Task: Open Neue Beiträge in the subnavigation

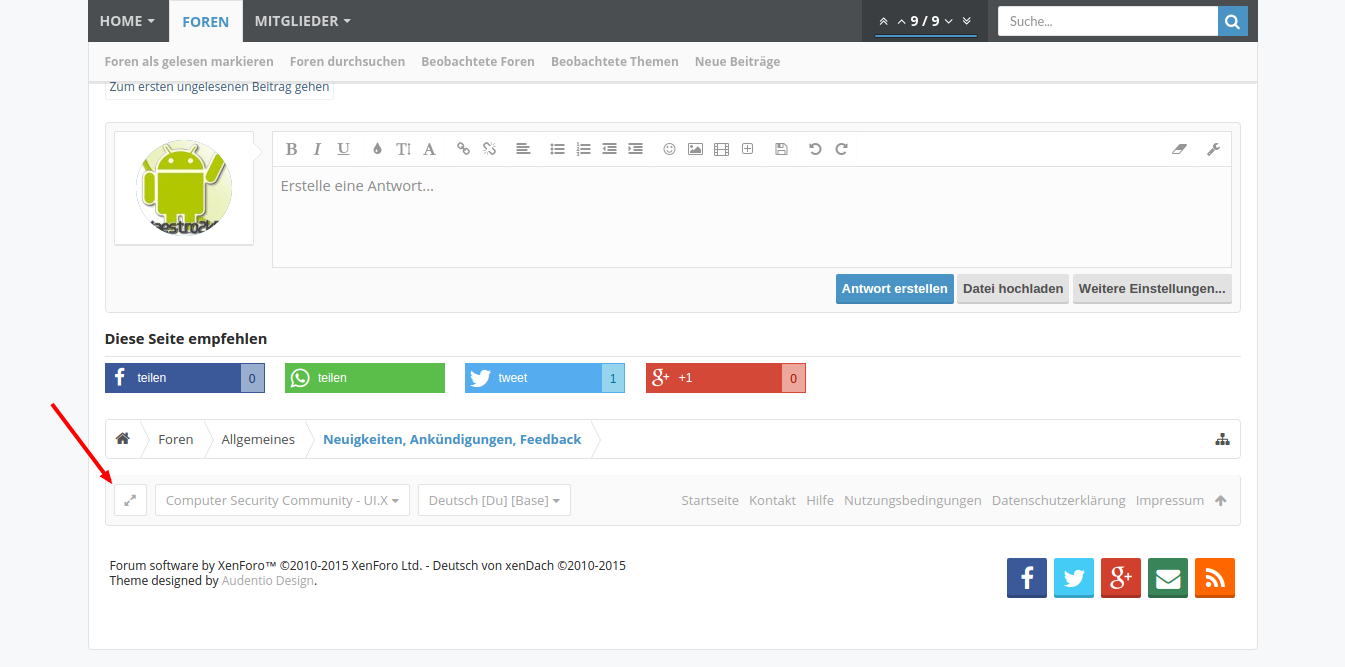Action: pos(737,61)
